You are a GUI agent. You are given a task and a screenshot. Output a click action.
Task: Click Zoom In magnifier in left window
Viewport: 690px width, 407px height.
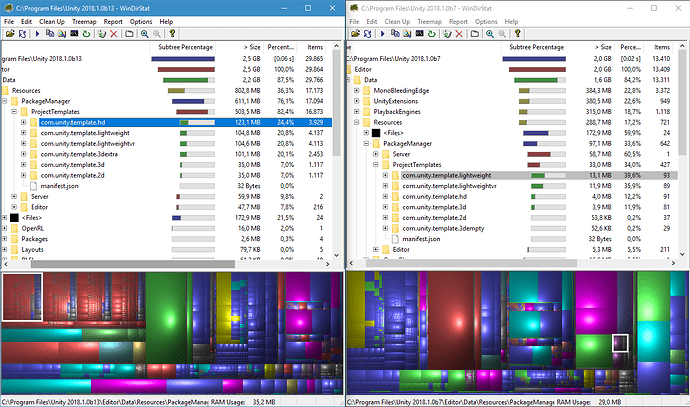click(x=144, y=33)
